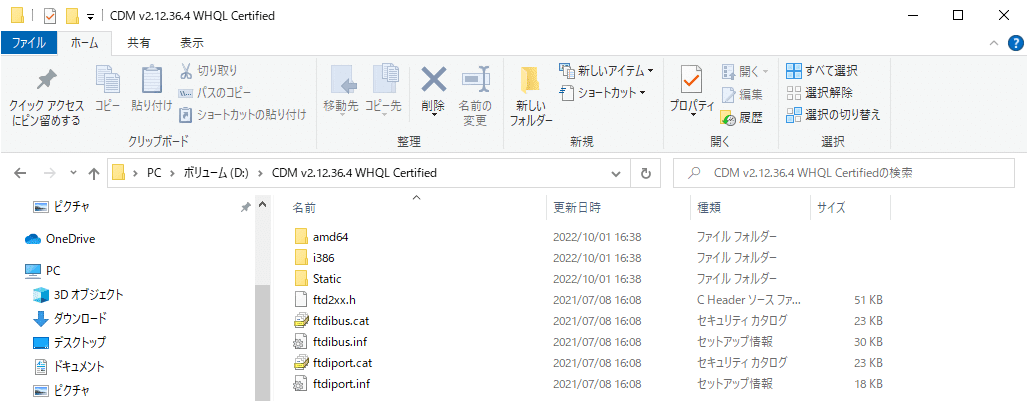Screen dimensions: 1028x401
Task: Go up one folder level arrow
Action: click(94, 174)
